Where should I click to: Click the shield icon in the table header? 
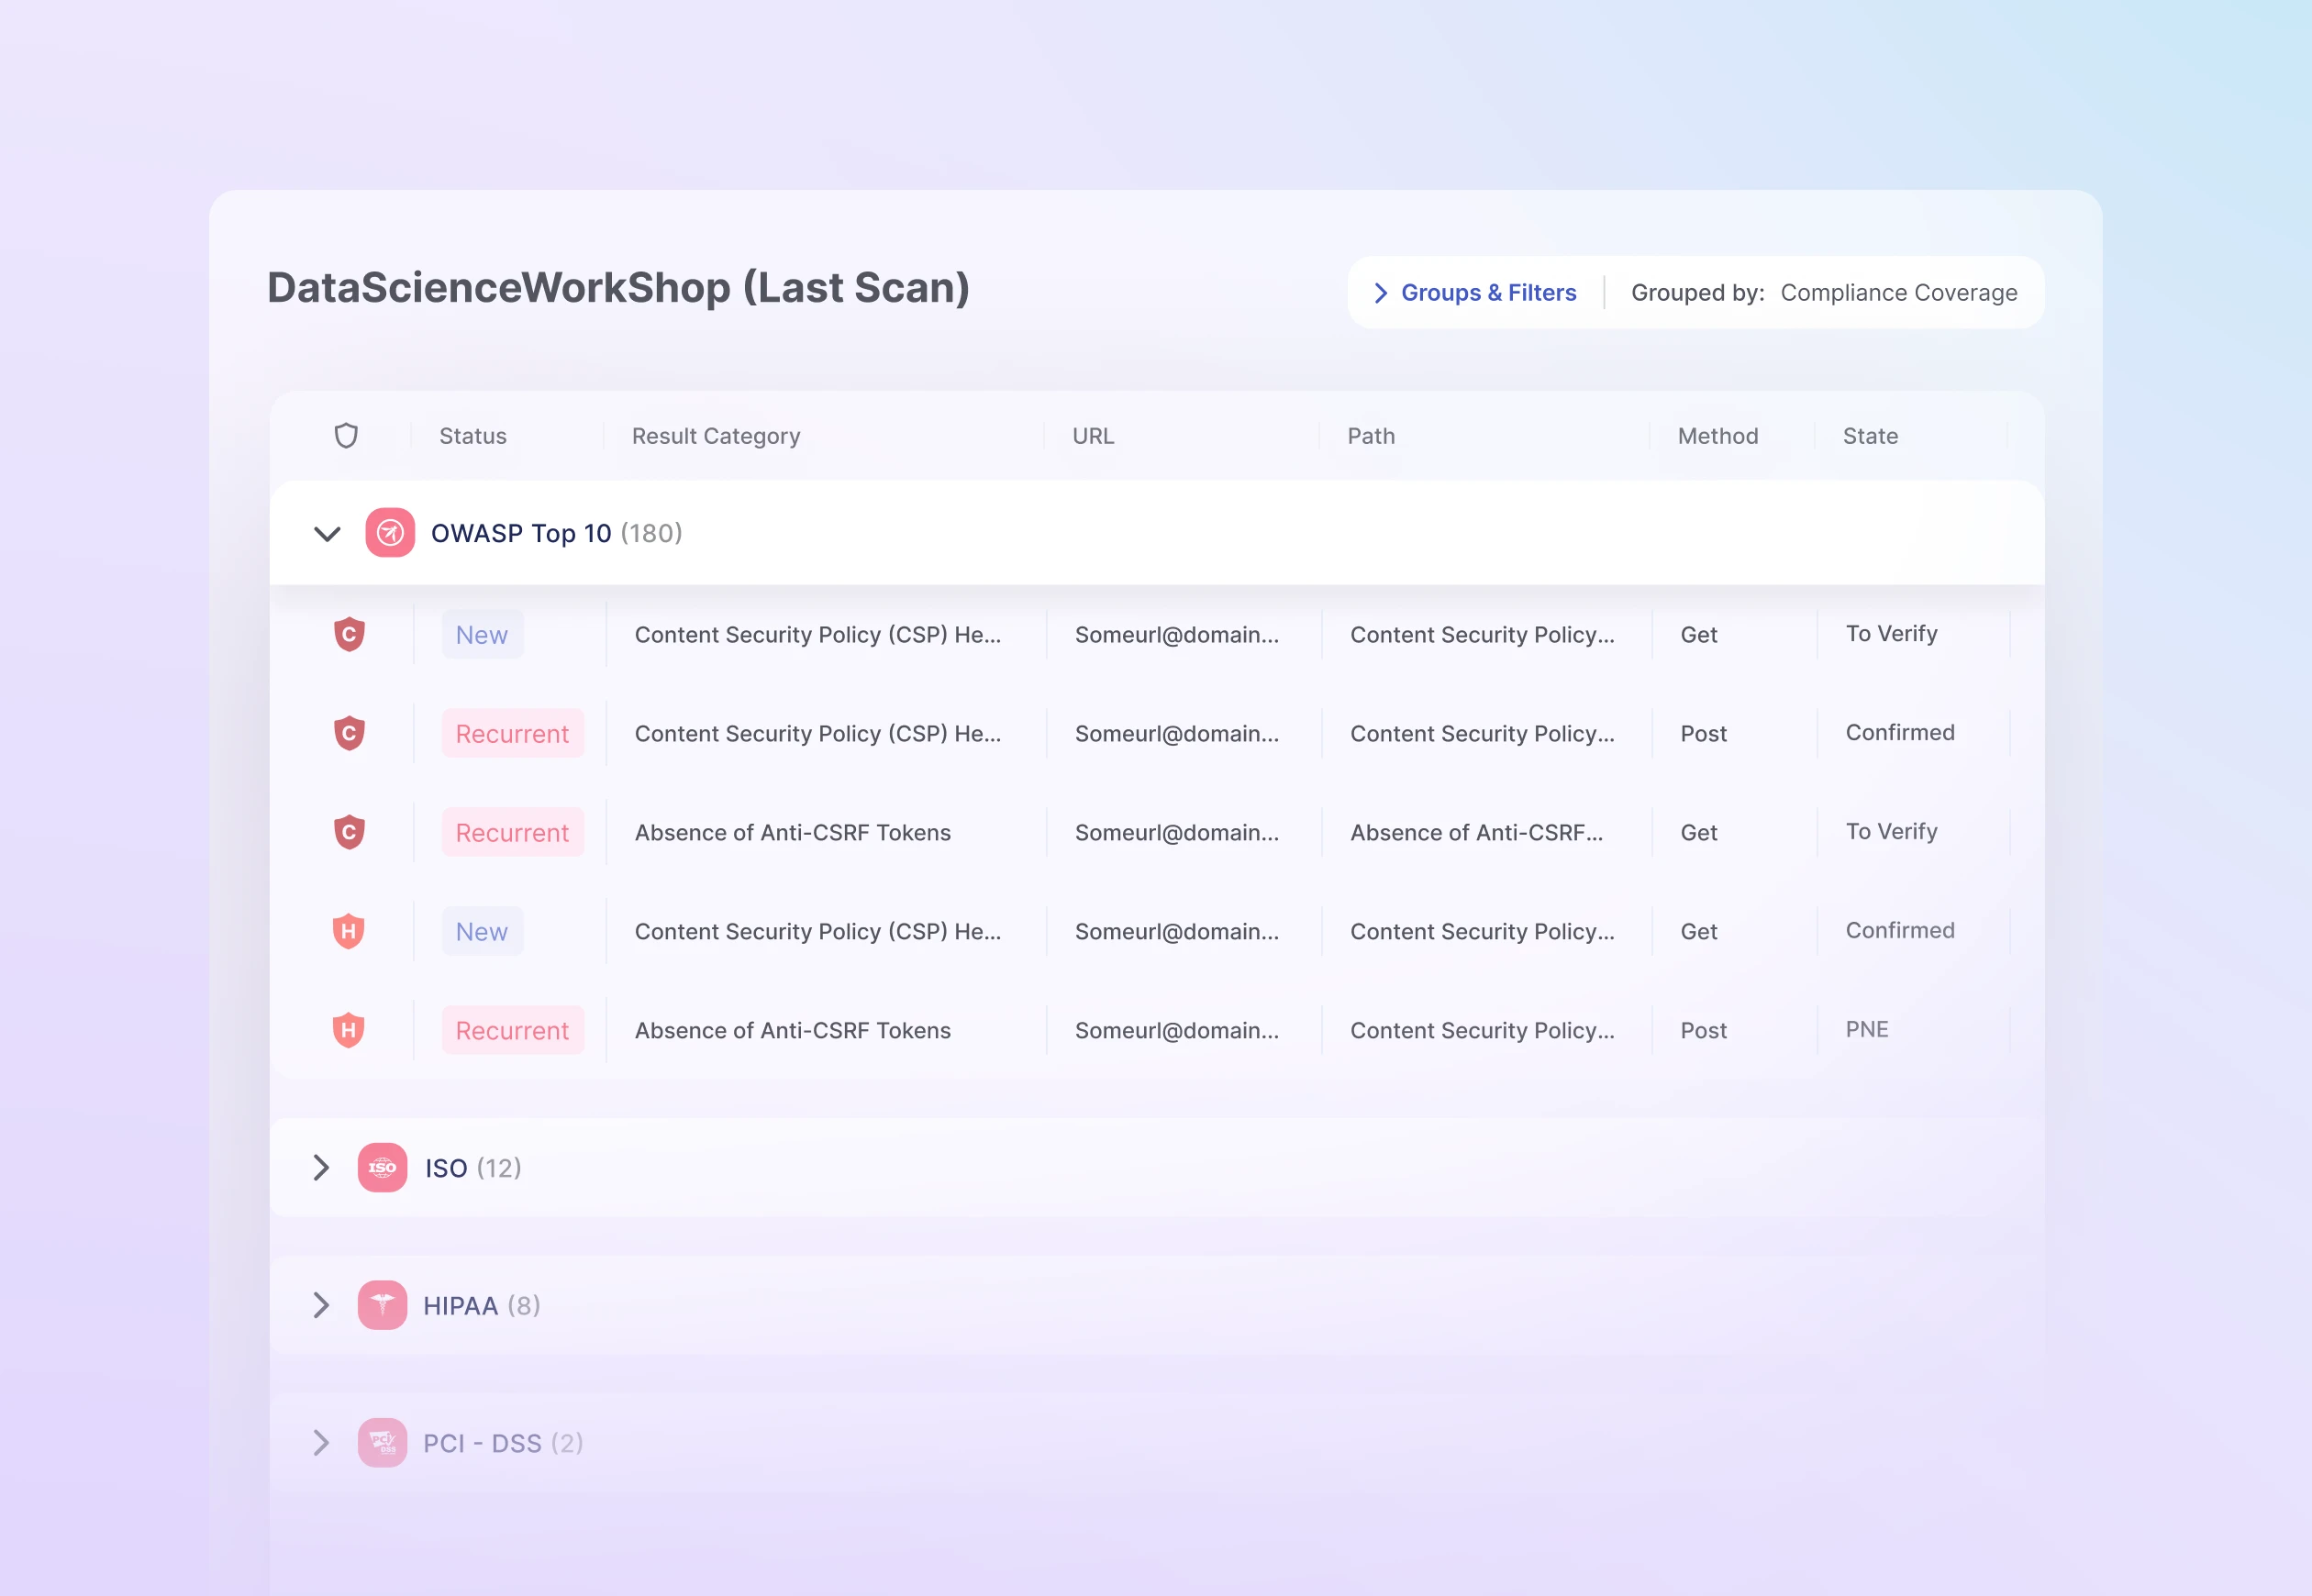[x=346, y=436]
